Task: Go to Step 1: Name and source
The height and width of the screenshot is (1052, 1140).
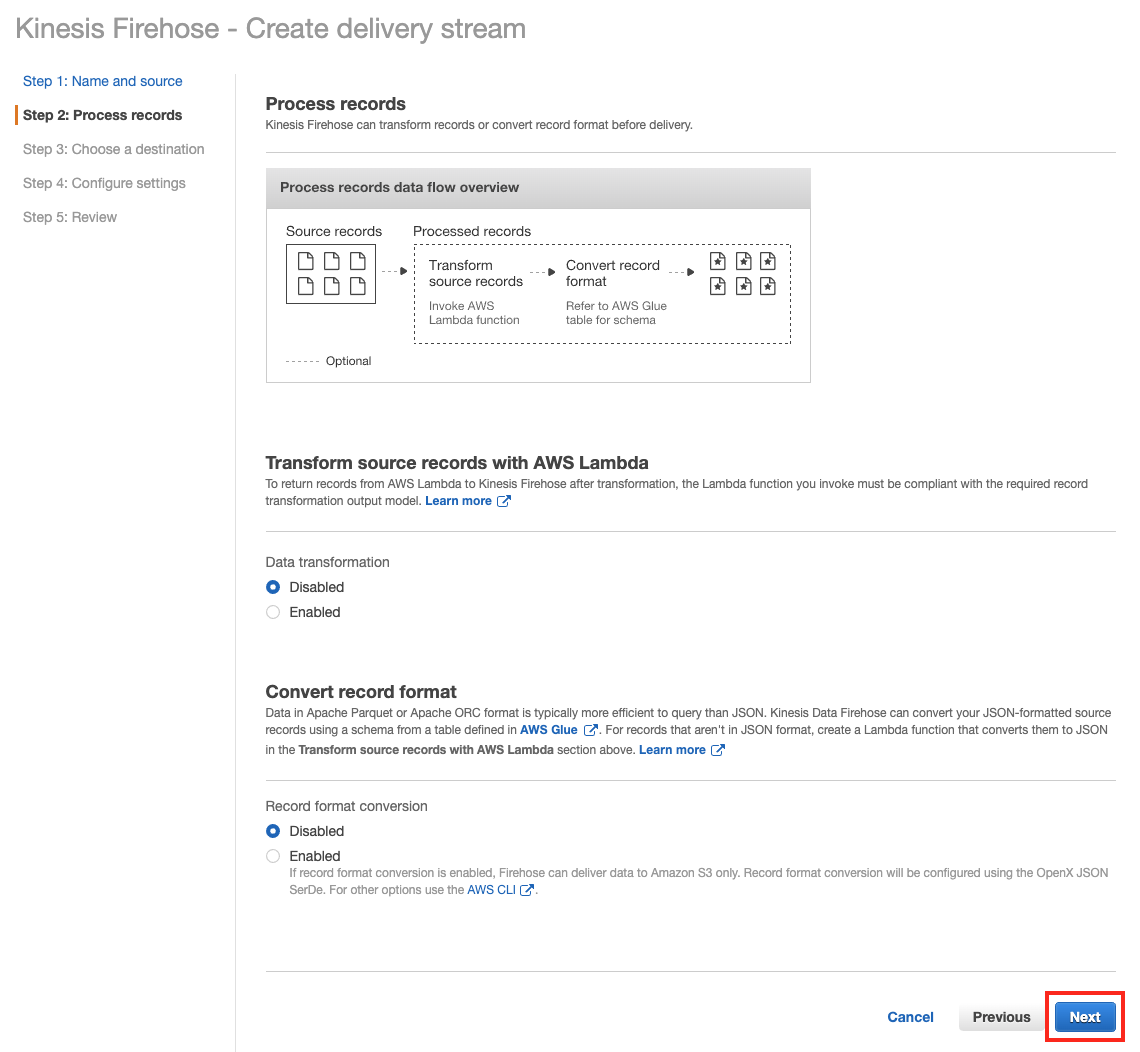Action: (102, 81)
